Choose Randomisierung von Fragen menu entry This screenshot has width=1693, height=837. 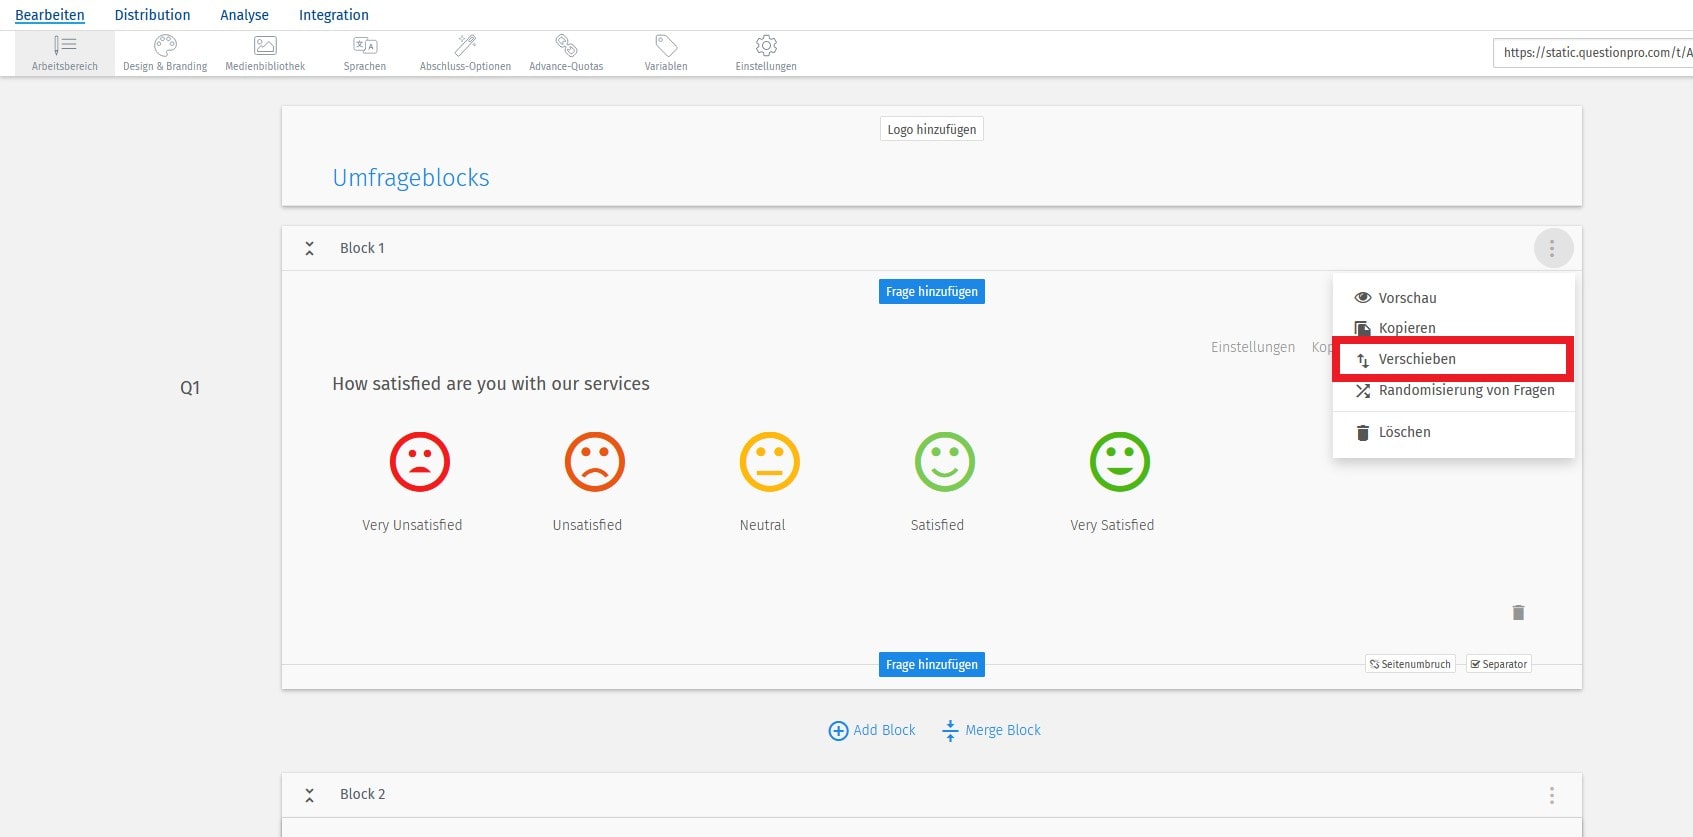[1454, 390]
